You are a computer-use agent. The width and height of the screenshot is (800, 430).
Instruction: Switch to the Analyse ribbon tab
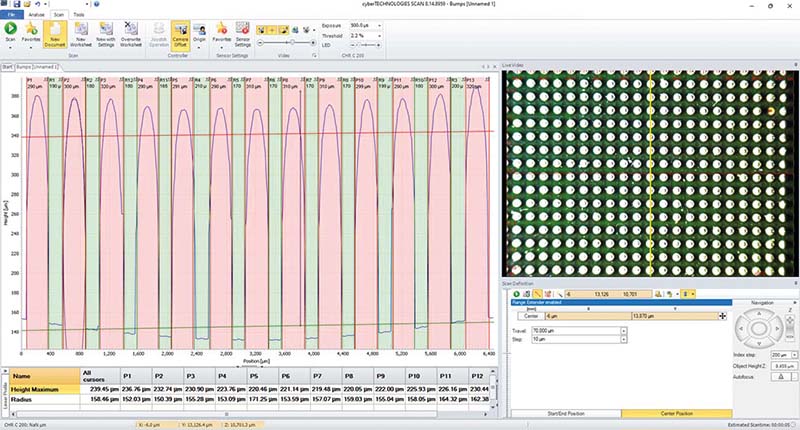[36, 14]
